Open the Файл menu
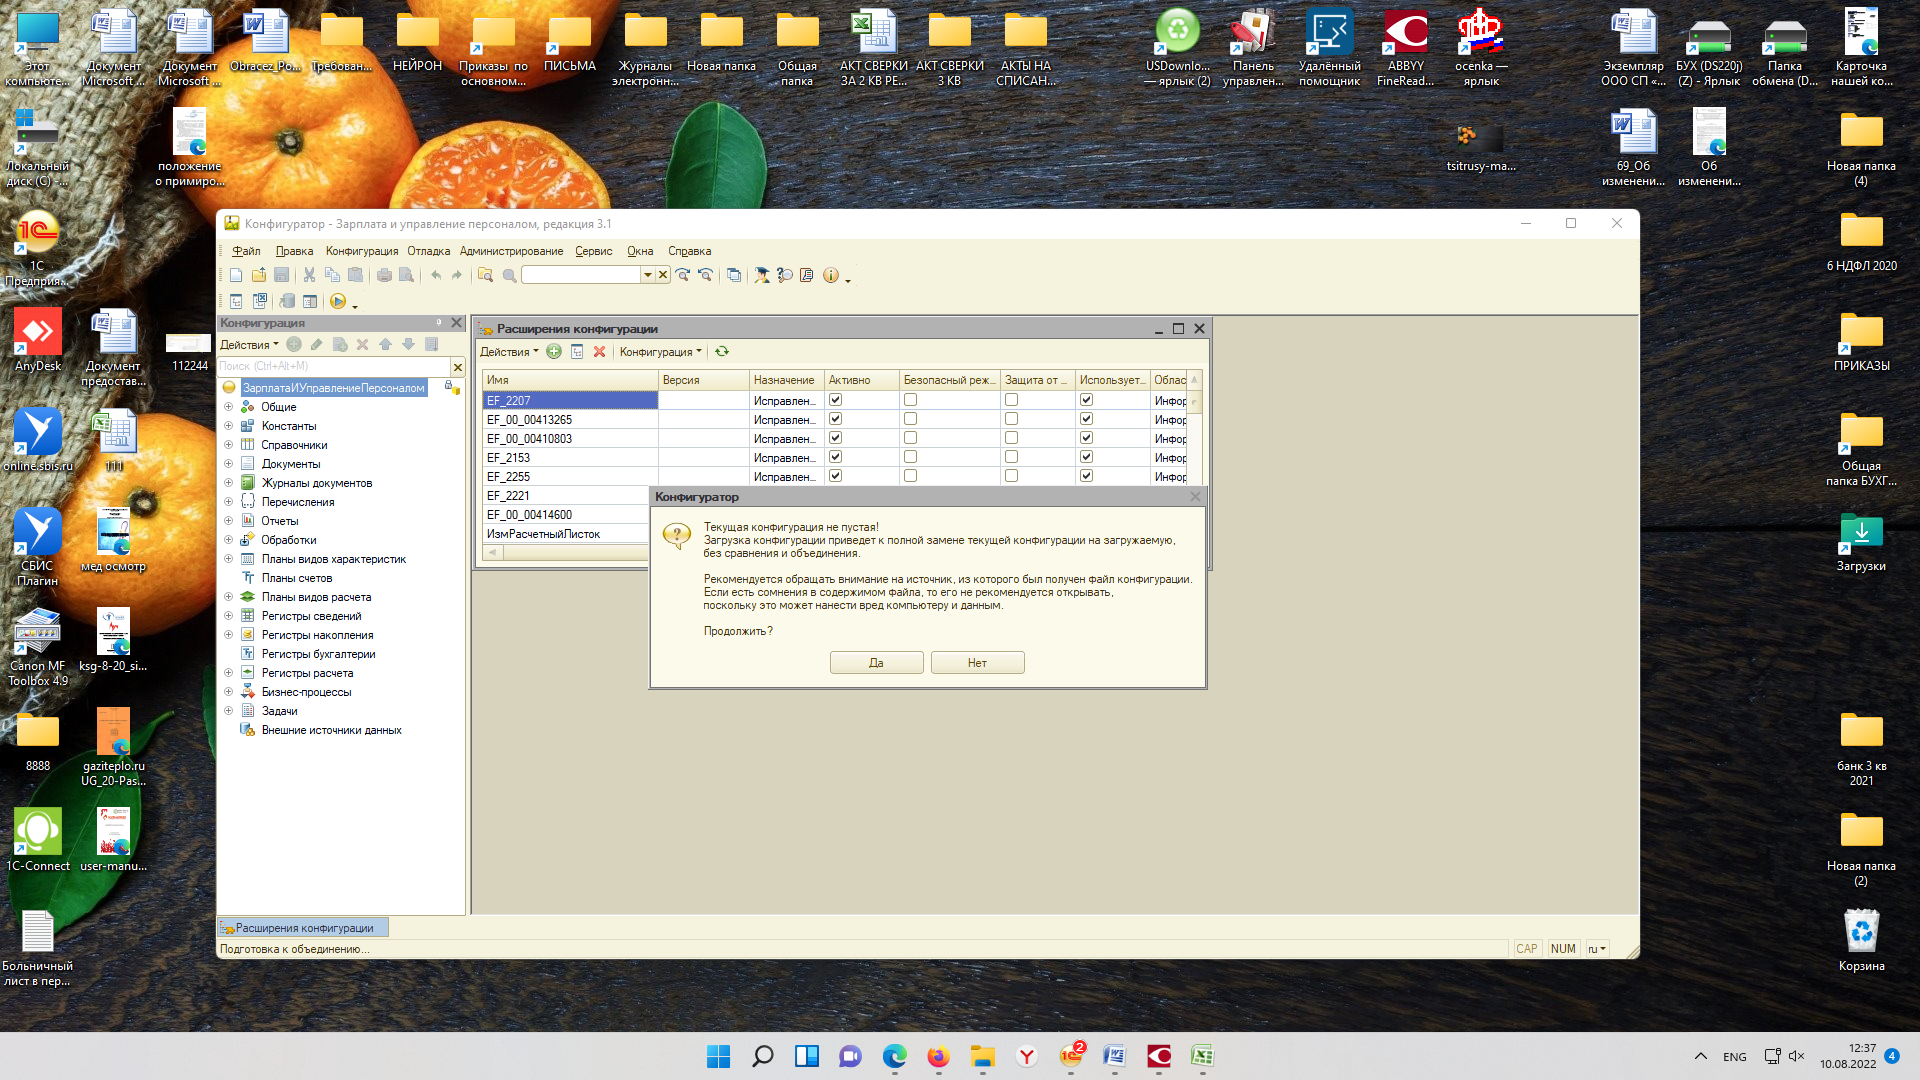Image resolution: width=1920 pixels, height=1080 pixels. 246,251
